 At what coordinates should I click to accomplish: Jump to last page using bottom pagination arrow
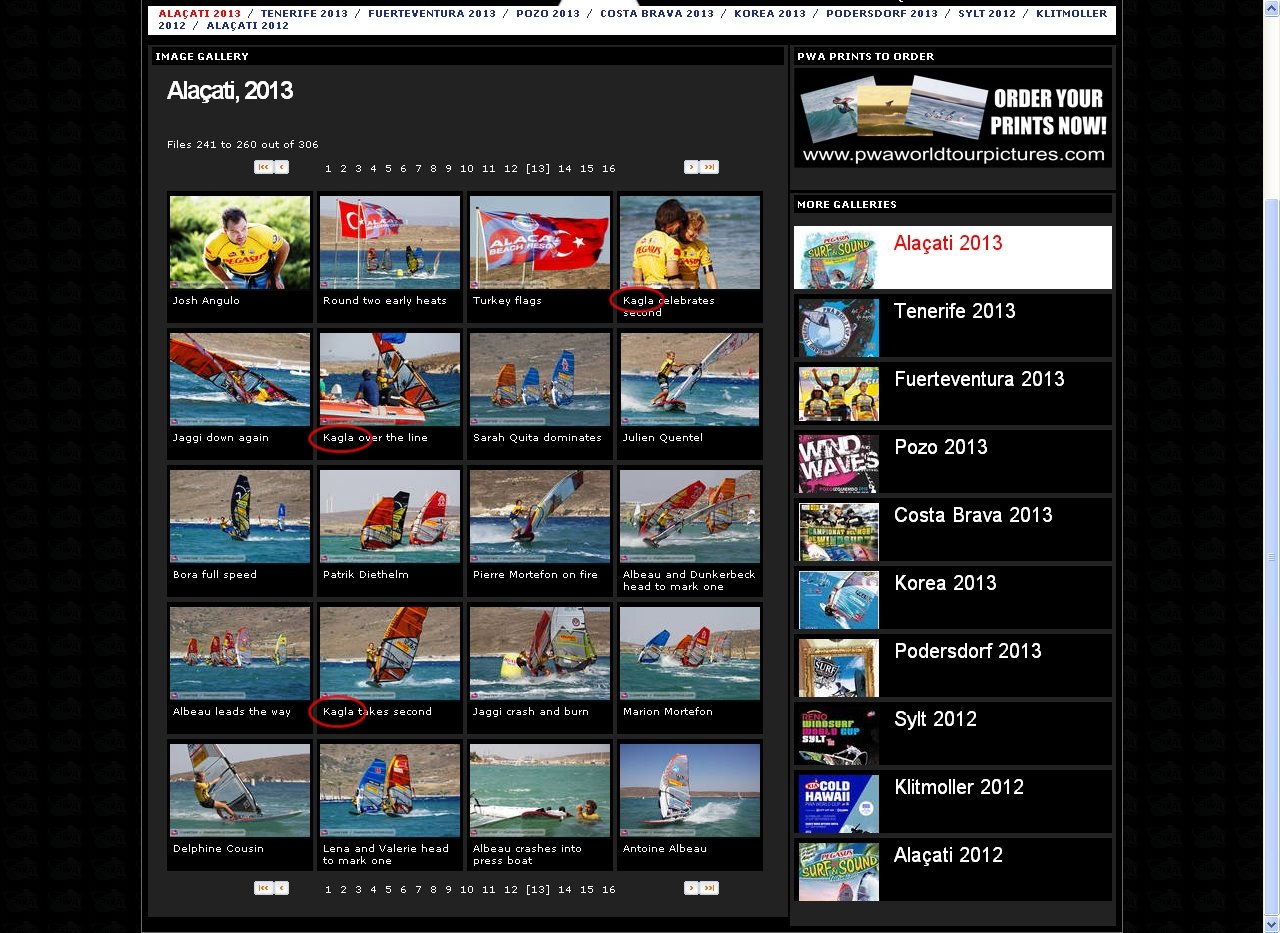709,888
